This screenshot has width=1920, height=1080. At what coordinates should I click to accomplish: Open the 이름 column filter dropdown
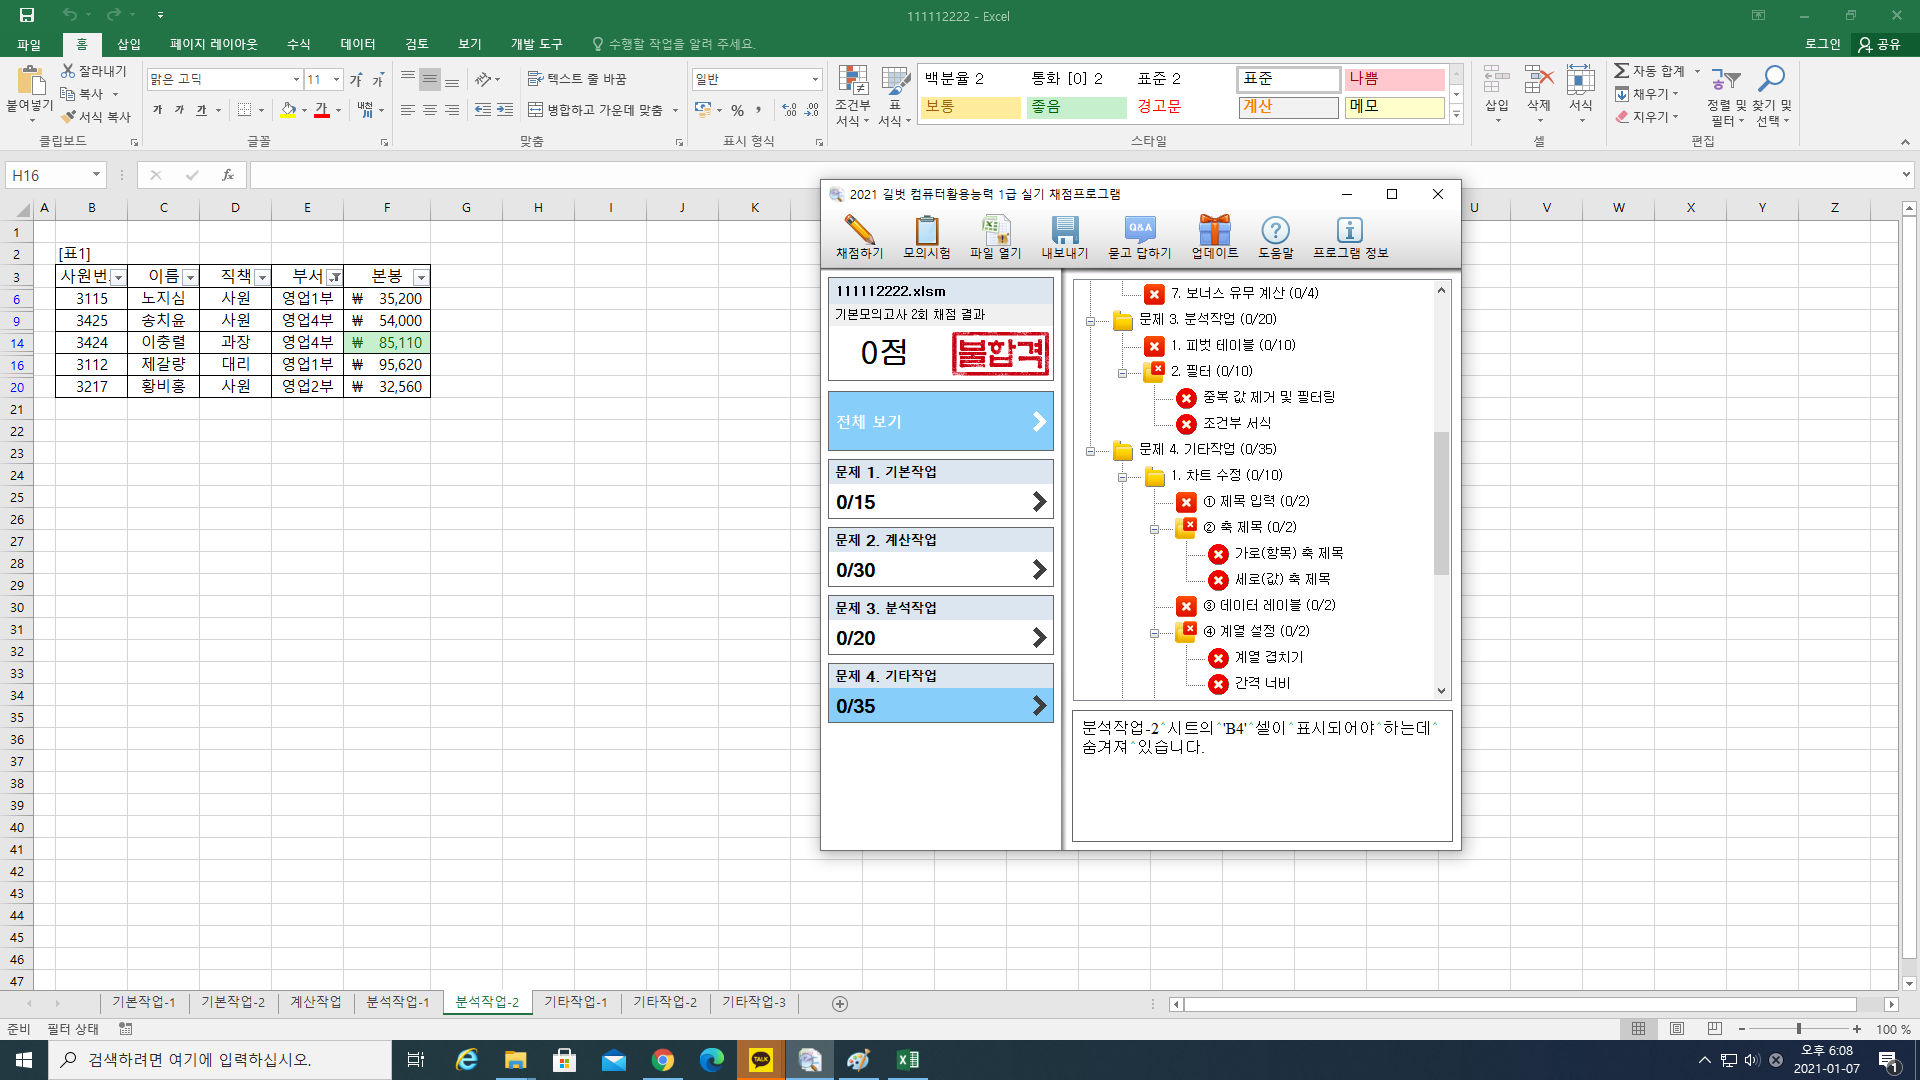tap(190, 277)
